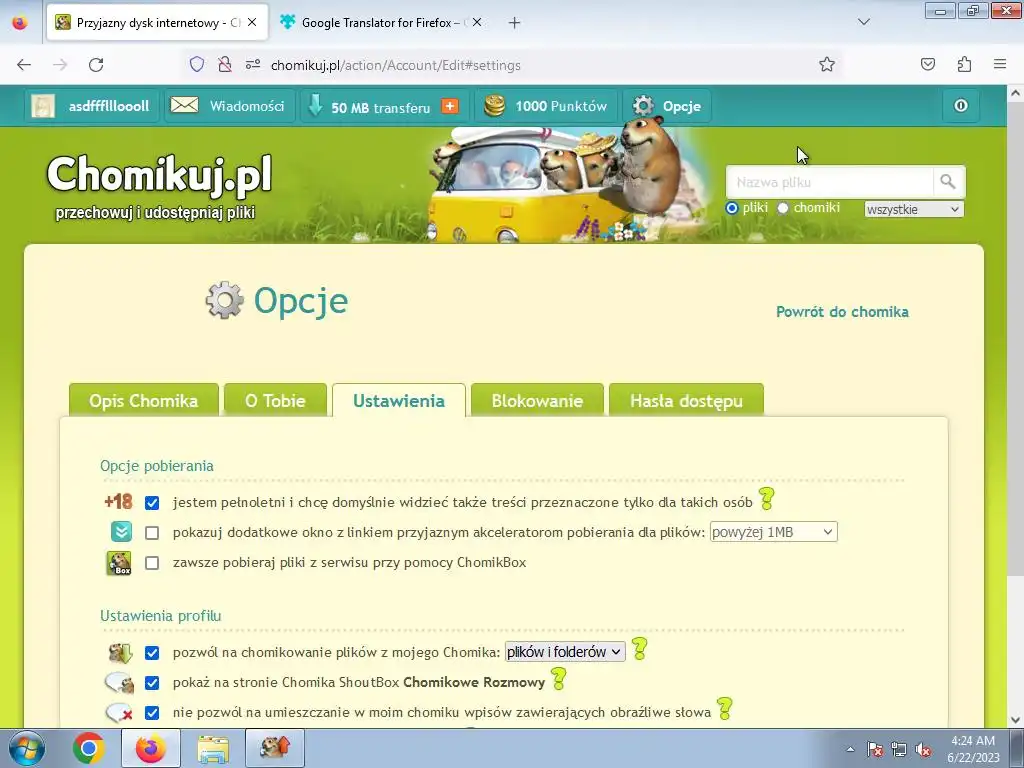The image size is (1024, 768).
Task: Open ChomikBox app in taskbar
Action: tap(274, 748)
